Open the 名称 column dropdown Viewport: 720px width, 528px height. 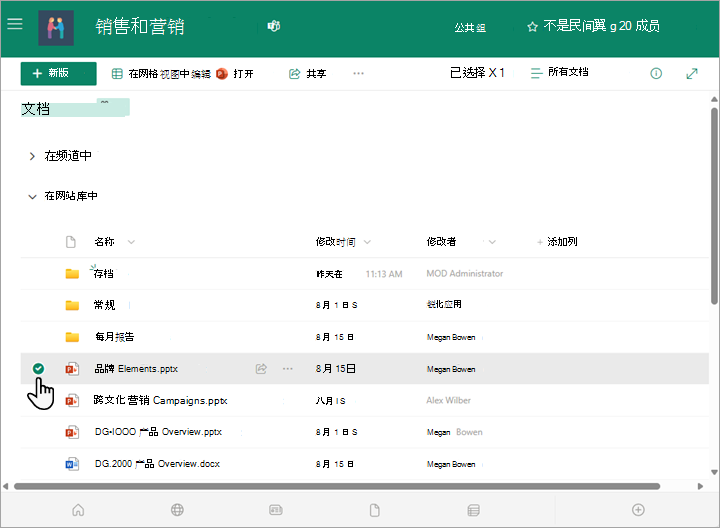(x=131, y=242)
